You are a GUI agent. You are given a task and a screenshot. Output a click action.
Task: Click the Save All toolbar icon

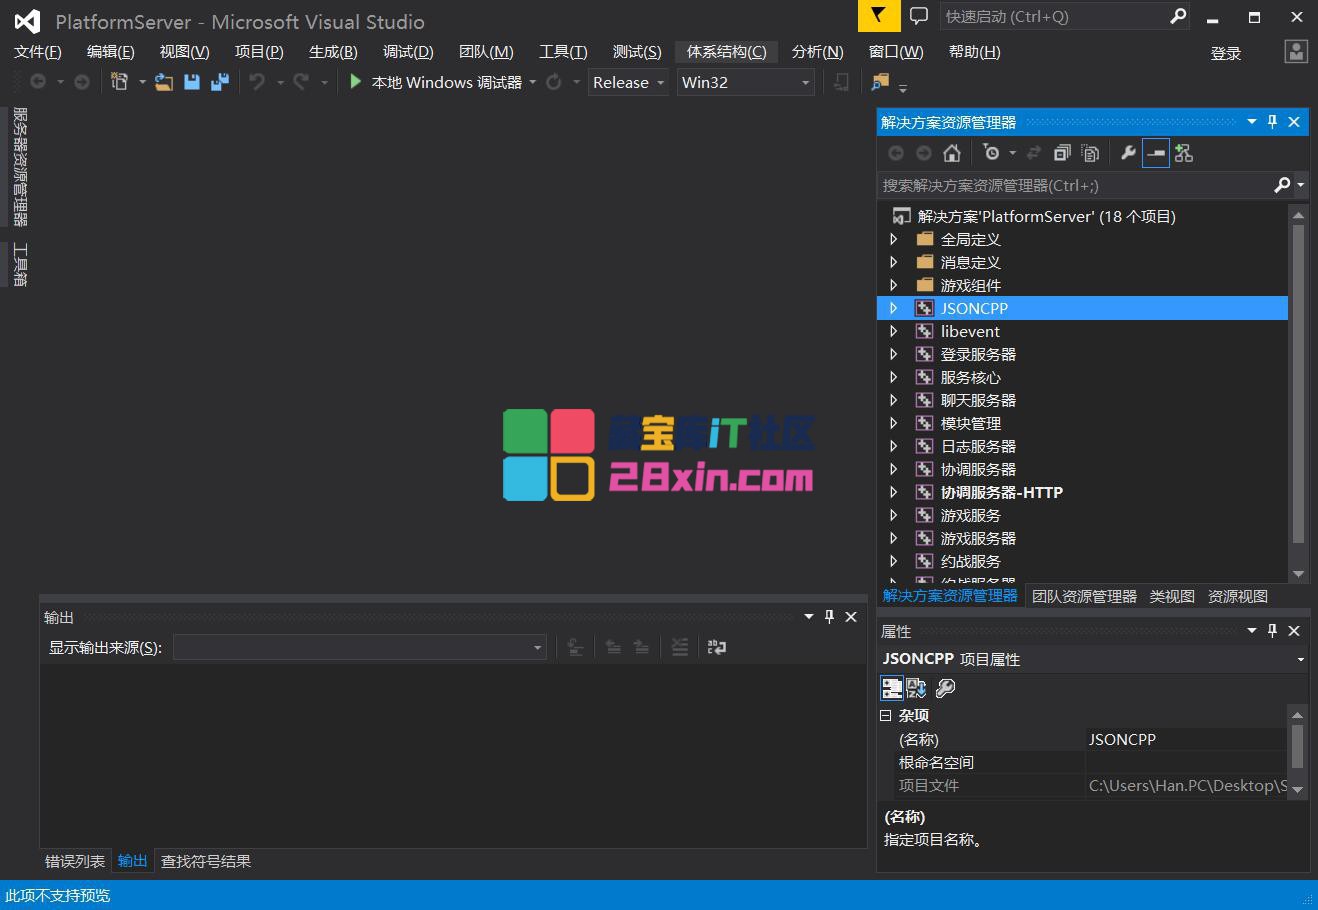coord(219,82)
